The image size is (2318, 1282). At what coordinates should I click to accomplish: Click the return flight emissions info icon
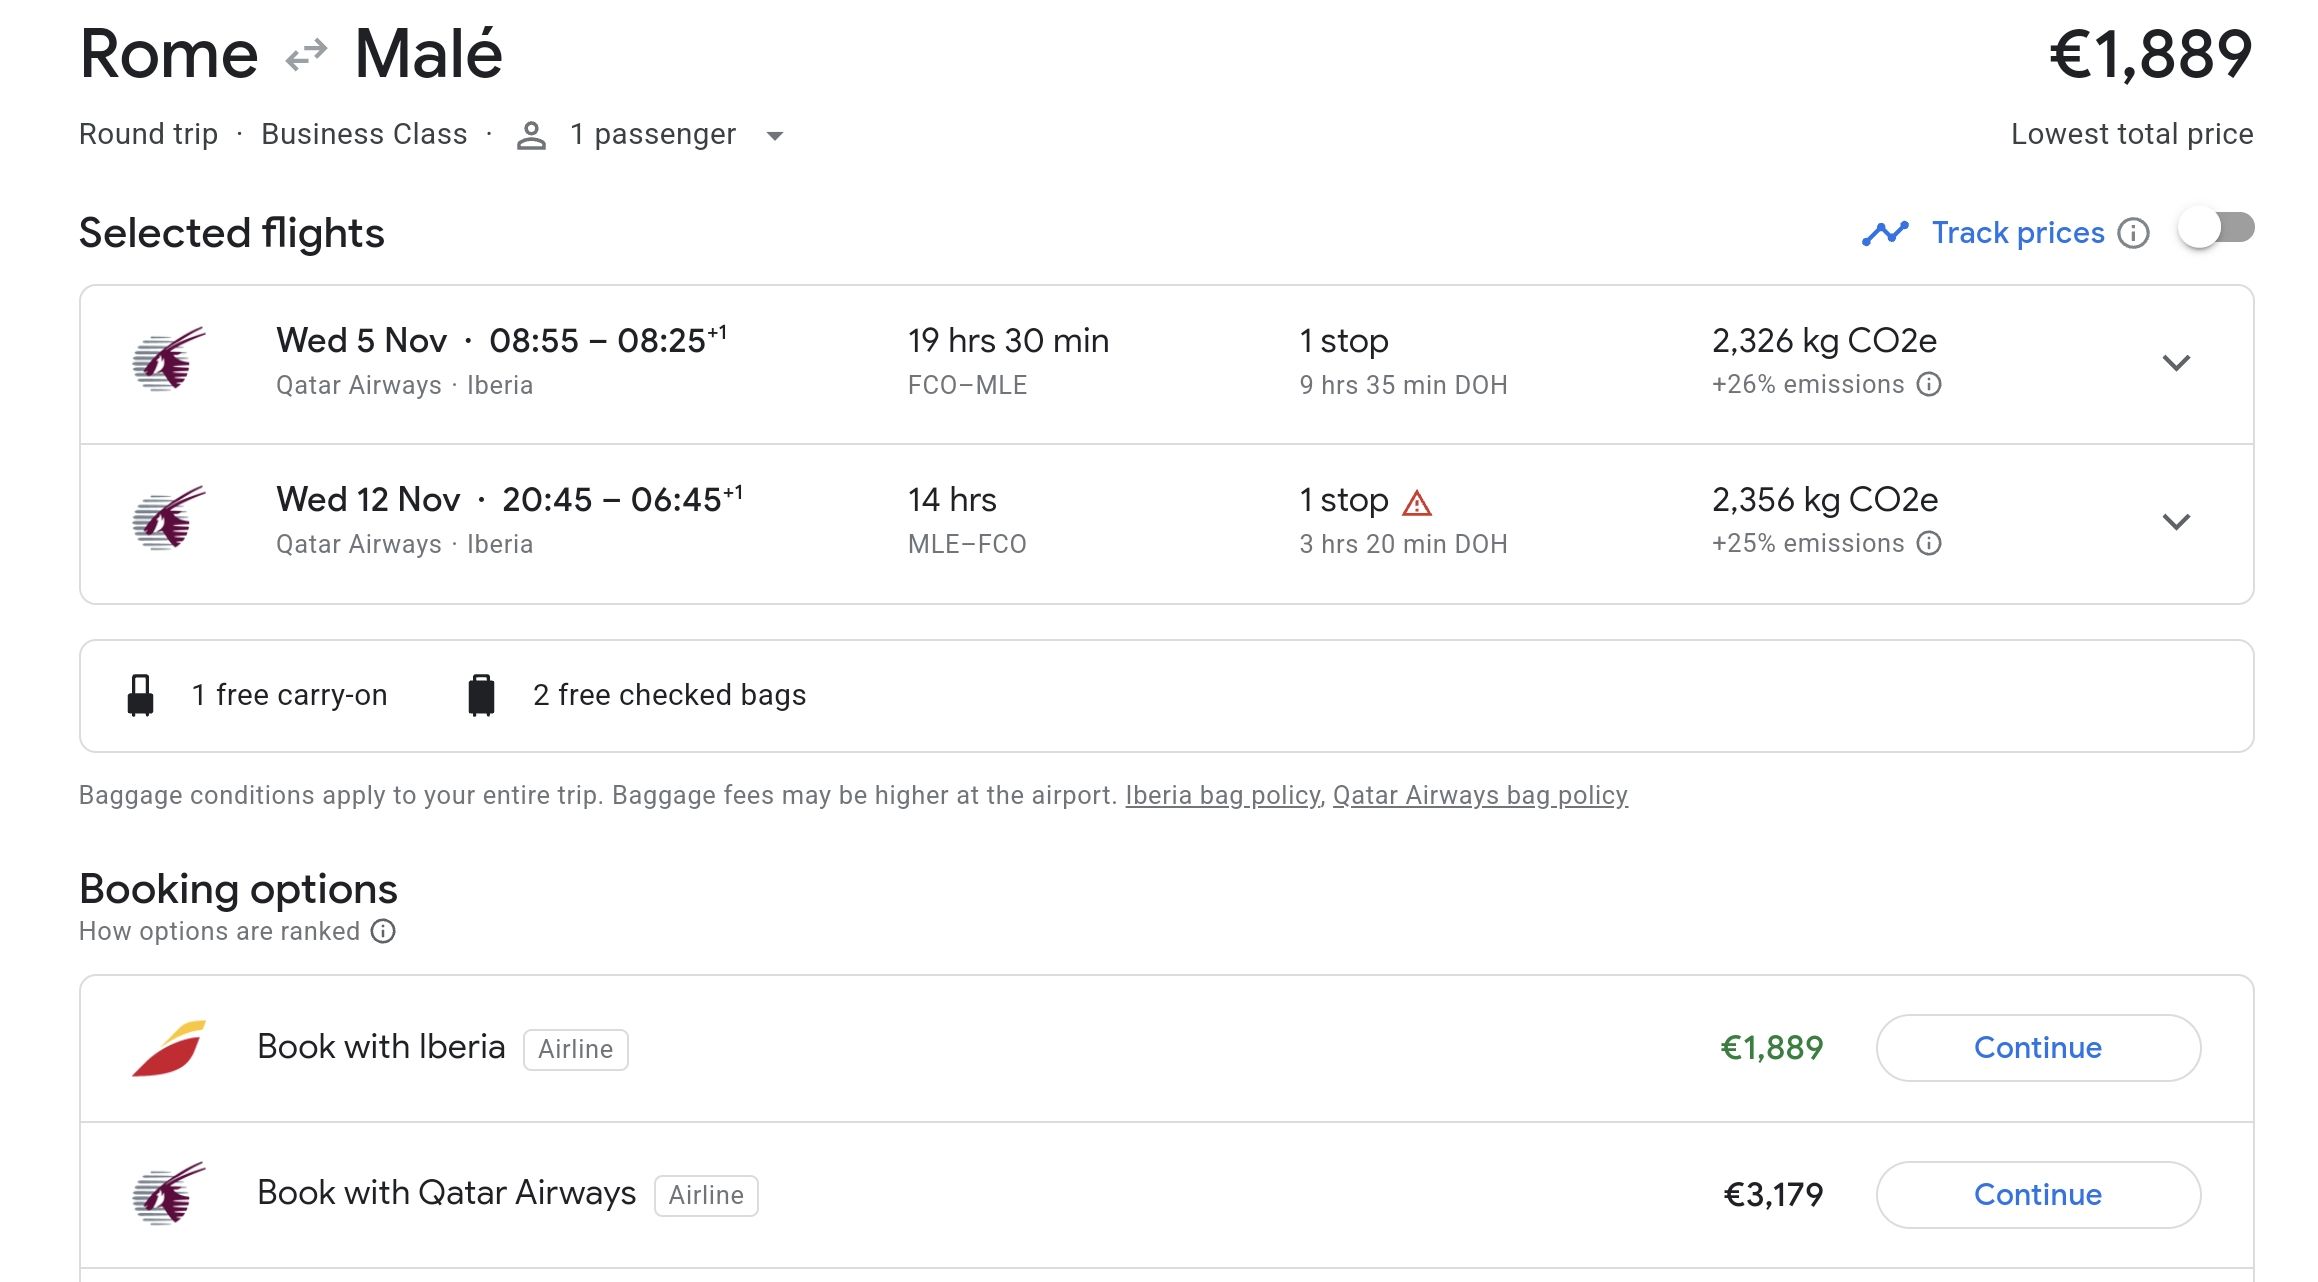[x=1929, y=544]
